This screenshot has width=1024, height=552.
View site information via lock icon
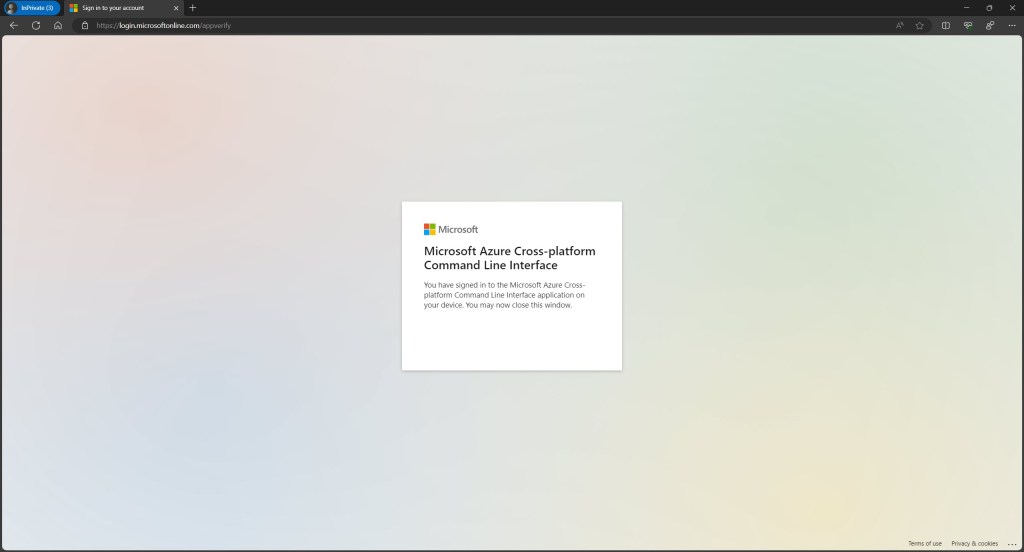[85, 25]
